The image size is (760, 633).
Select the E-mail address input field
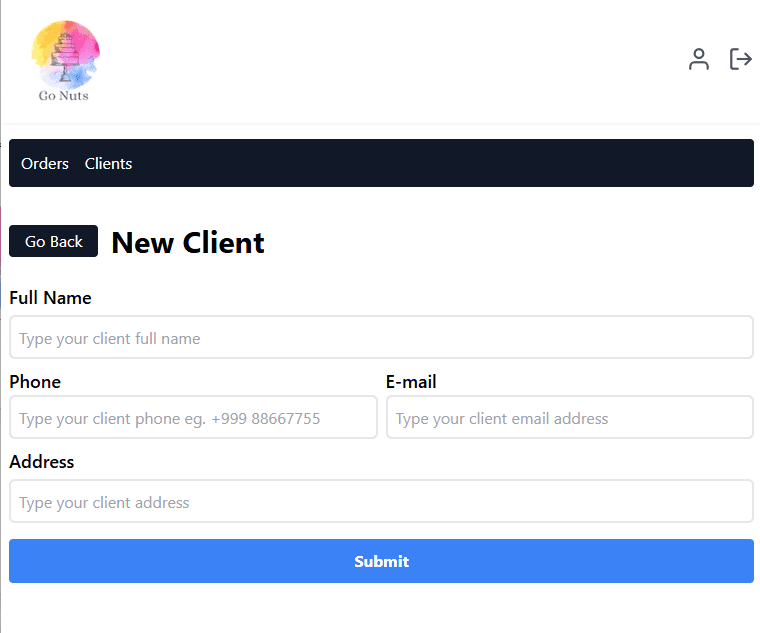point(570,417)
